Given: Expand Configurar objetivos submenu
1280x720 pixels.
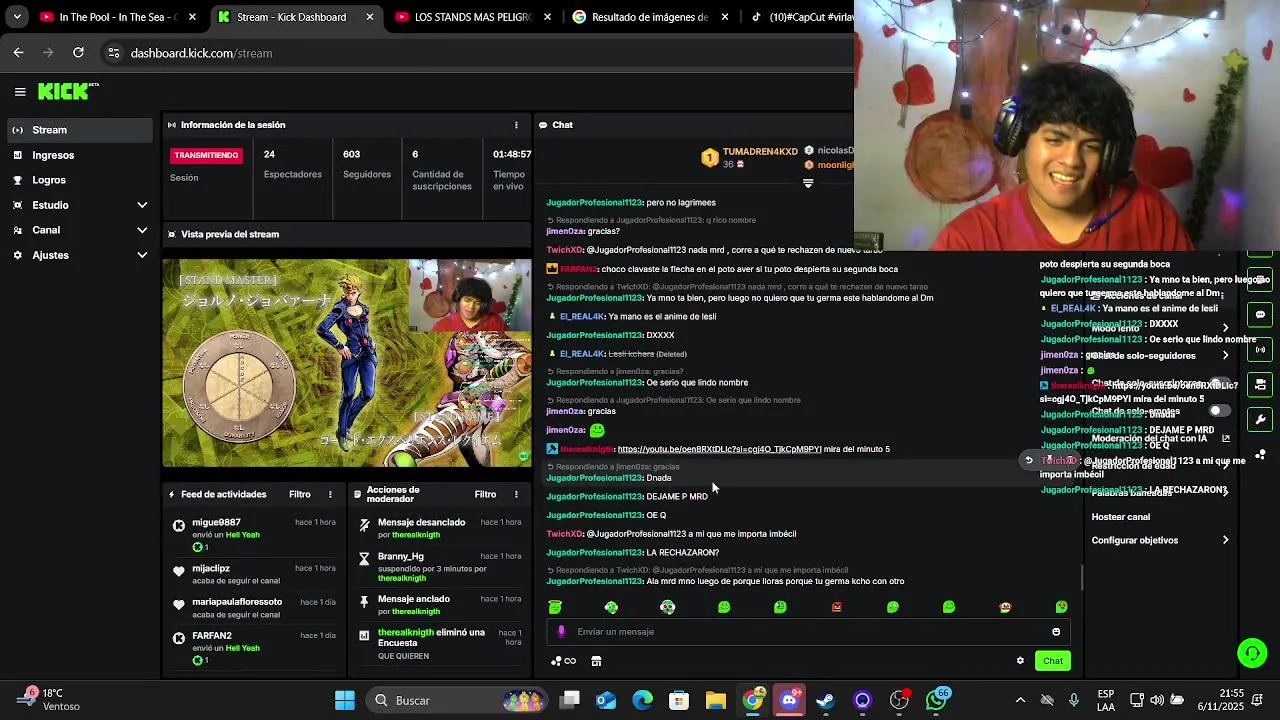Looking at the screenshot, I should click(1160, 541).
